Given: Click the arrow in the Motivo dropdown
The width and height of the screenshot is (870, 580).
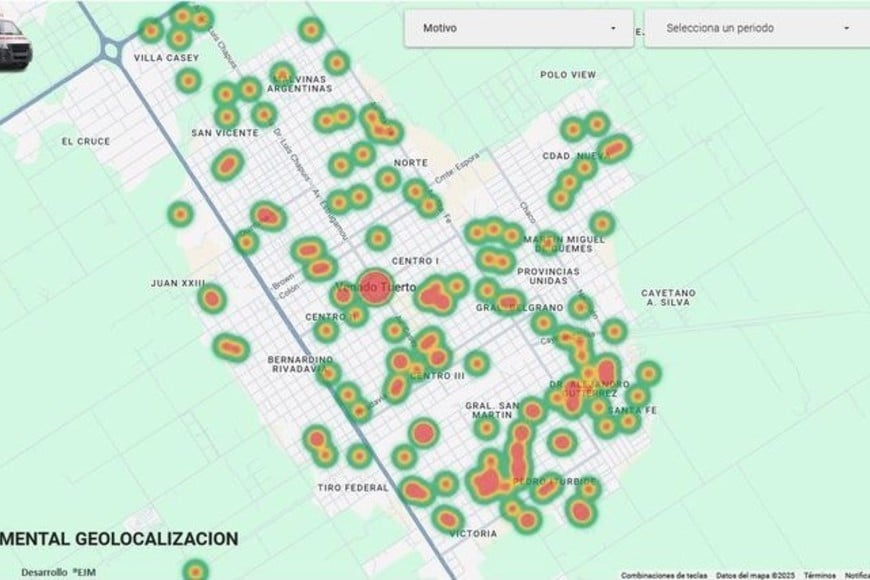Looking at the screenshot, I should click(613, 28).
